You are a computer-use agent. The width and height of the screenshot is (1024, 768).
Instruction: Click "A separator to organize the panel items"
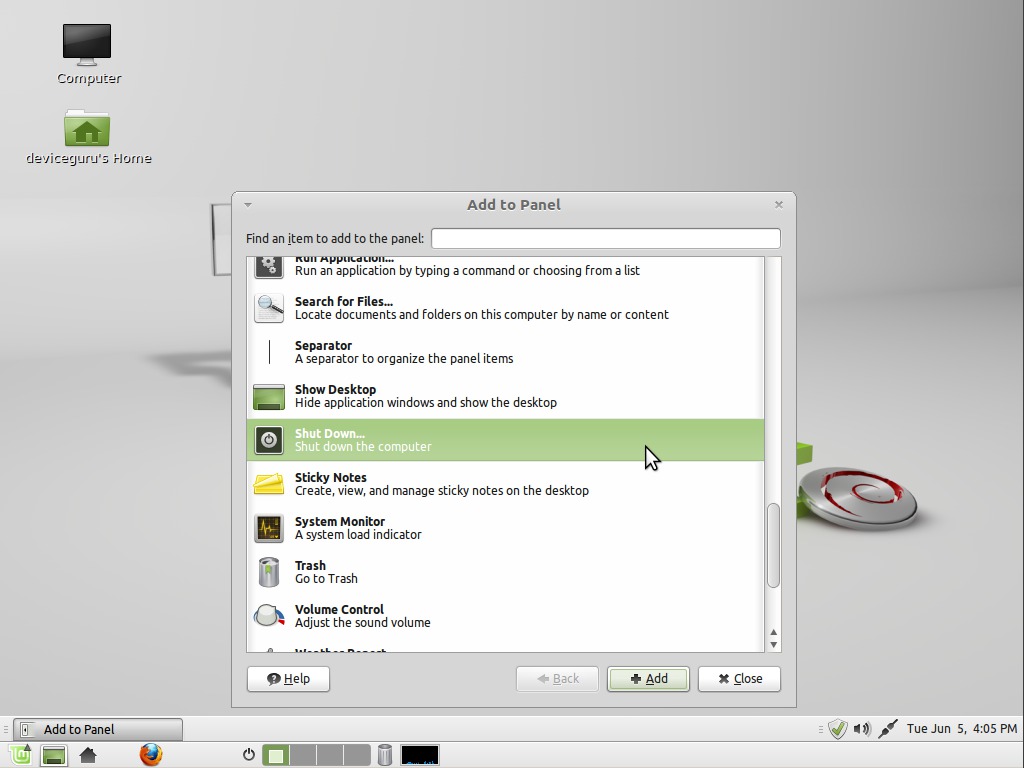click(404, 359)
